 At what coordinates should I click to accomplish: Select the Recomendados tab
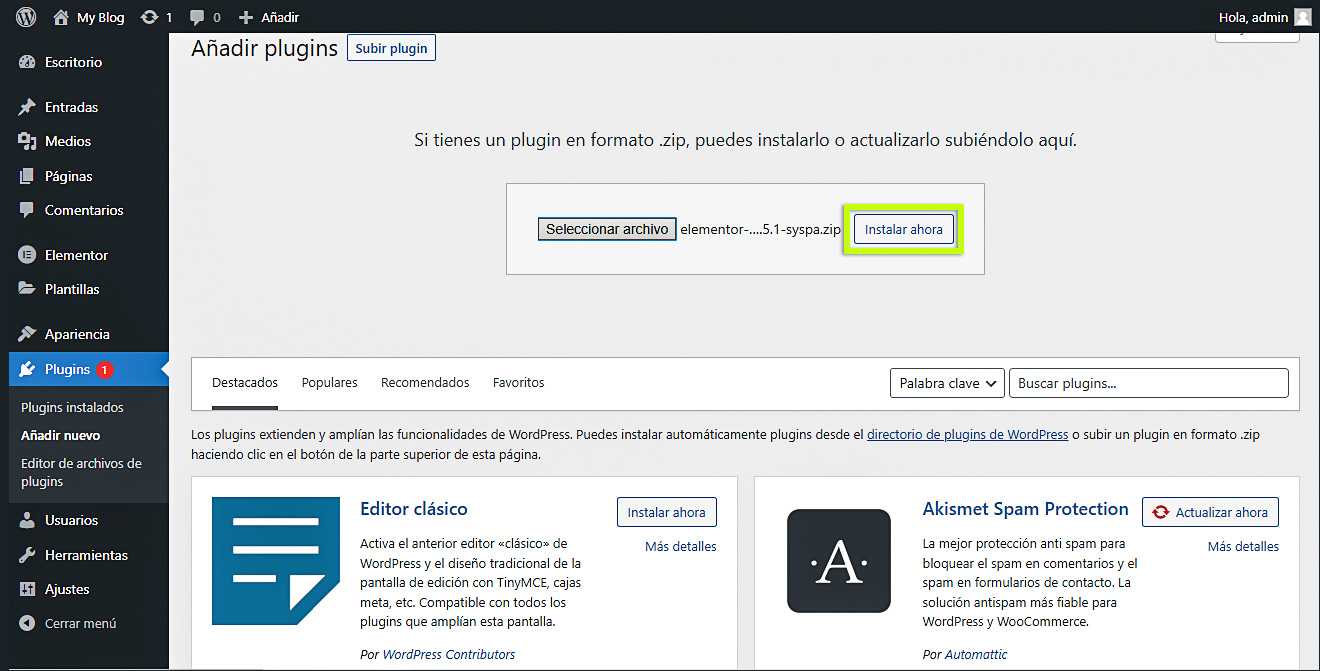click(x=425, y=383)
